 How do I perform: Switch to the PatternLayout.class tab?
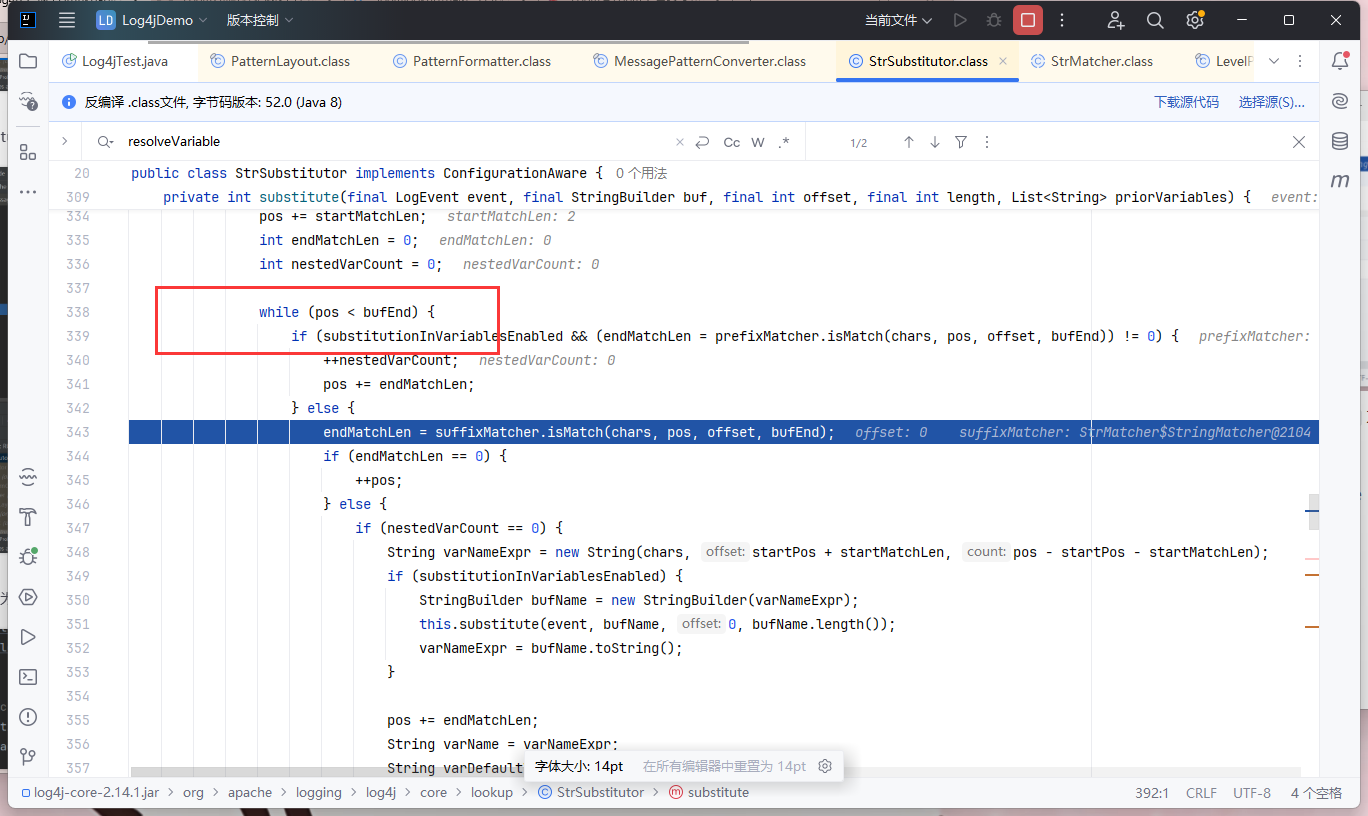(290, 61)
